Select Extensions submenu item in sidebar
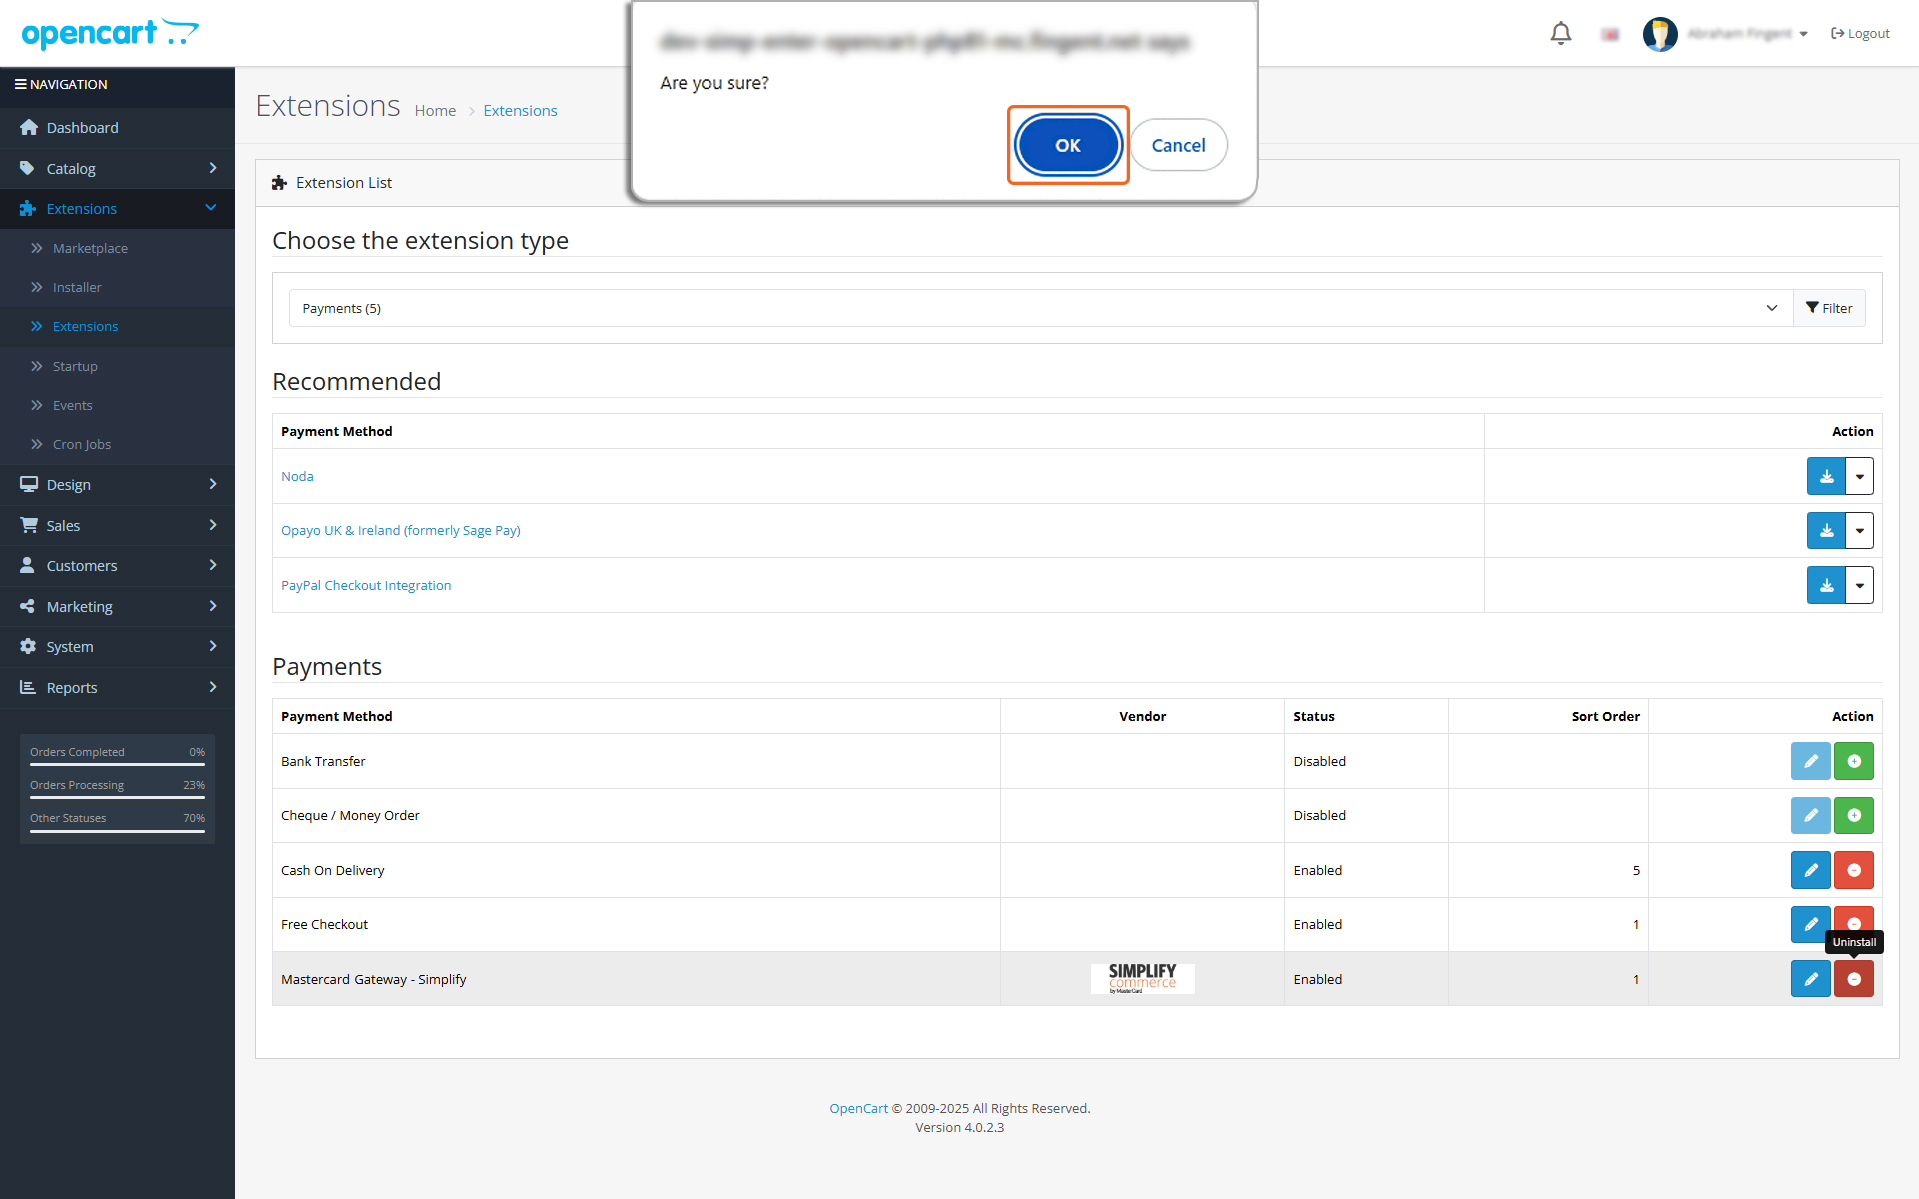1919x1199 pixels. 117,327
